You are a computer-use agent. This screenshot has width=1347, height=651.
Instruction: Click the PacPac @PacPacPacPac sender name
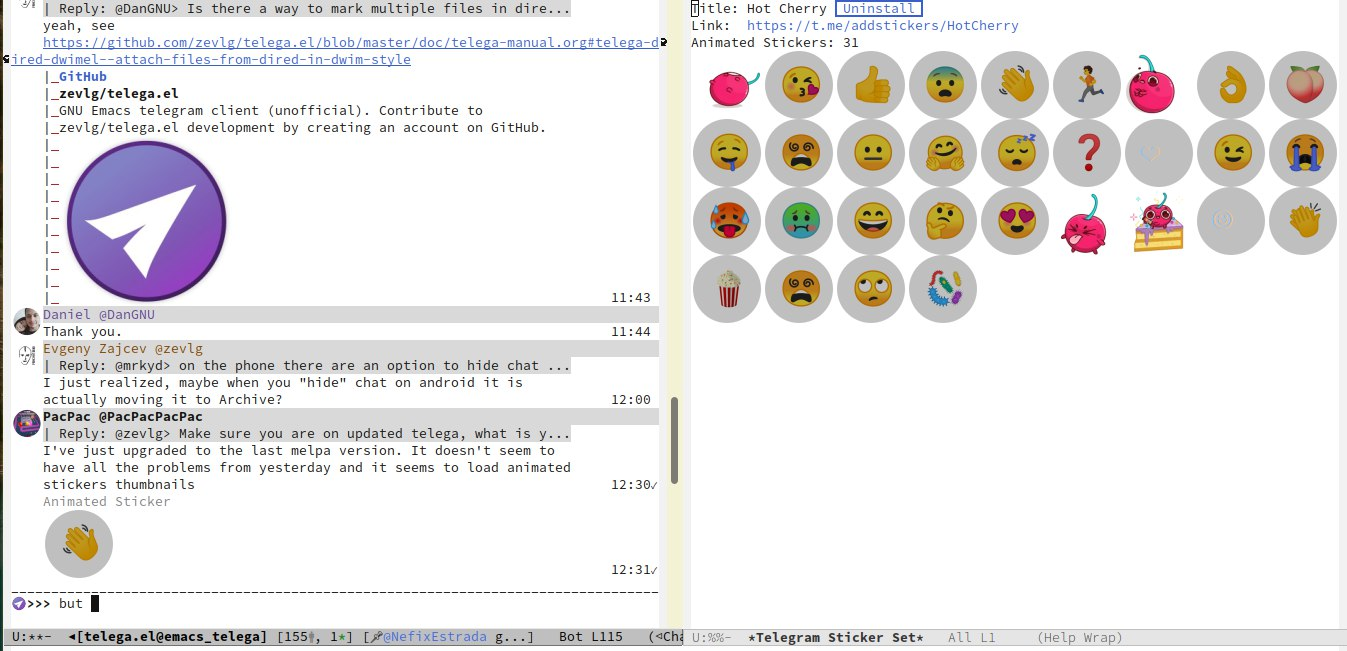tap(123, 417)
